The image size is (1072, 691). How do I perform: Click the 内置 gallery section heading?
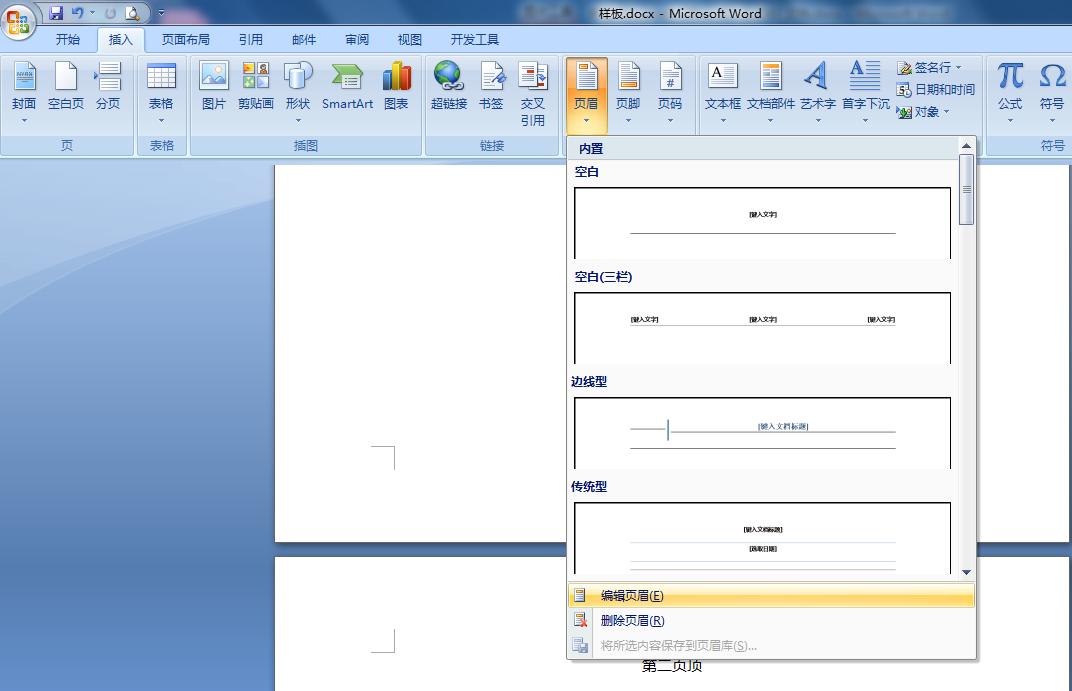tap(591, 148)
